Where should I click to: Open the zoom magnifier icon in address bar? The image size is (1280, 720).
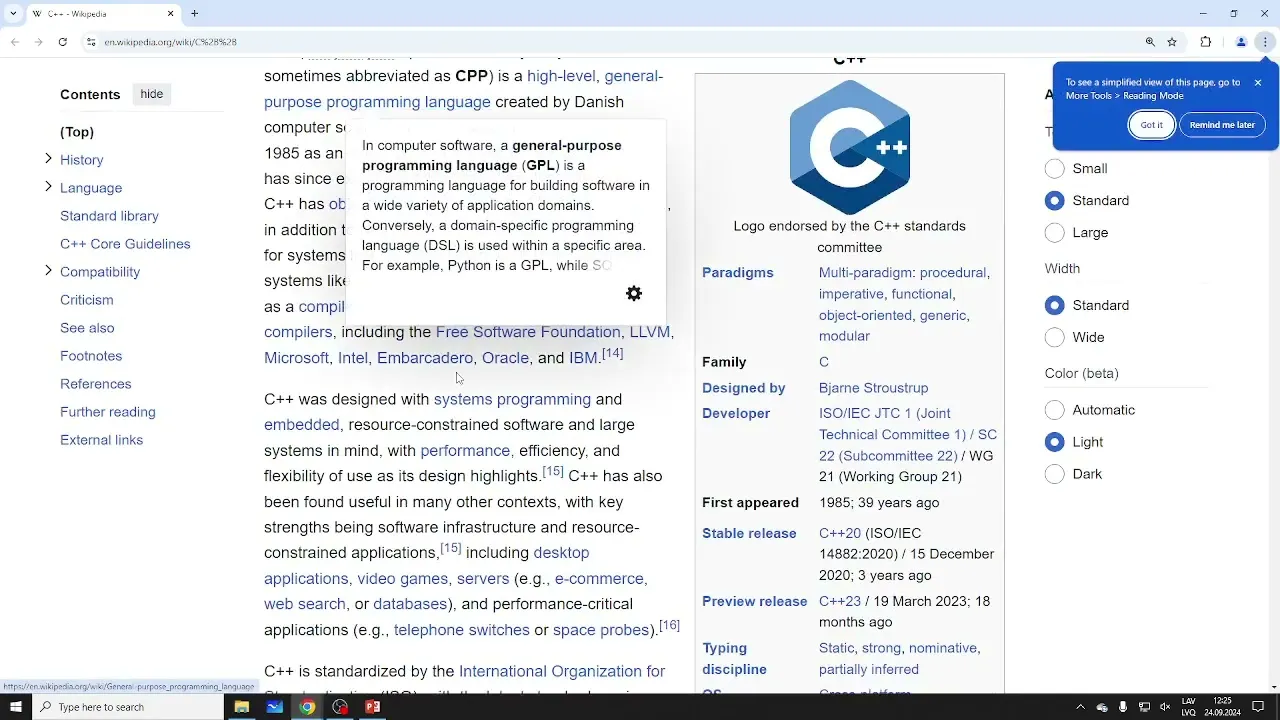(x=1150, y=42)
